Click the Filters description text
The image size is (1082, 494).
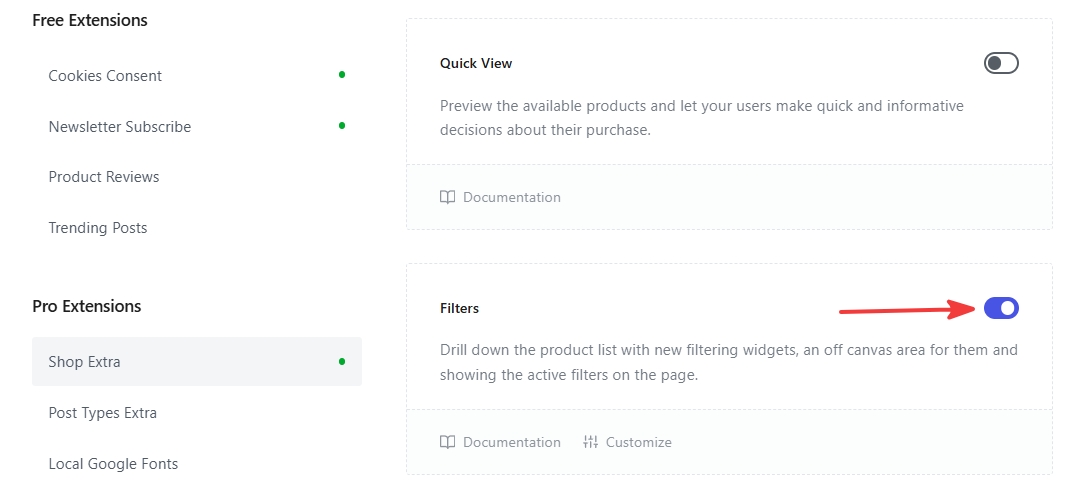[x=729, y=363]
